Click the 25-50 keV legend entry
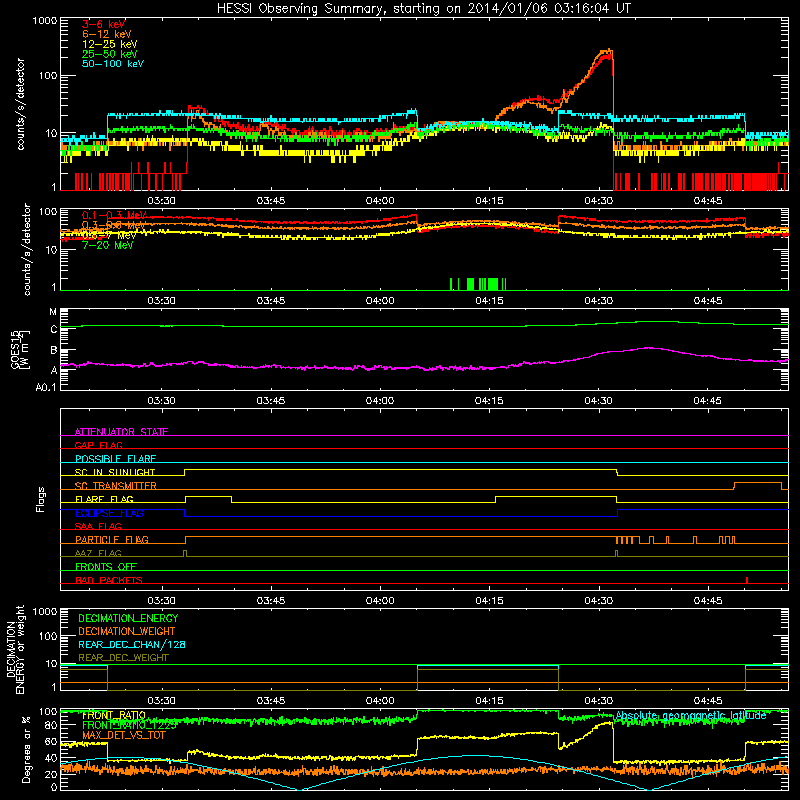Viewport: 800px width, 800px height. pyautogui.click(x=110, y=54)
